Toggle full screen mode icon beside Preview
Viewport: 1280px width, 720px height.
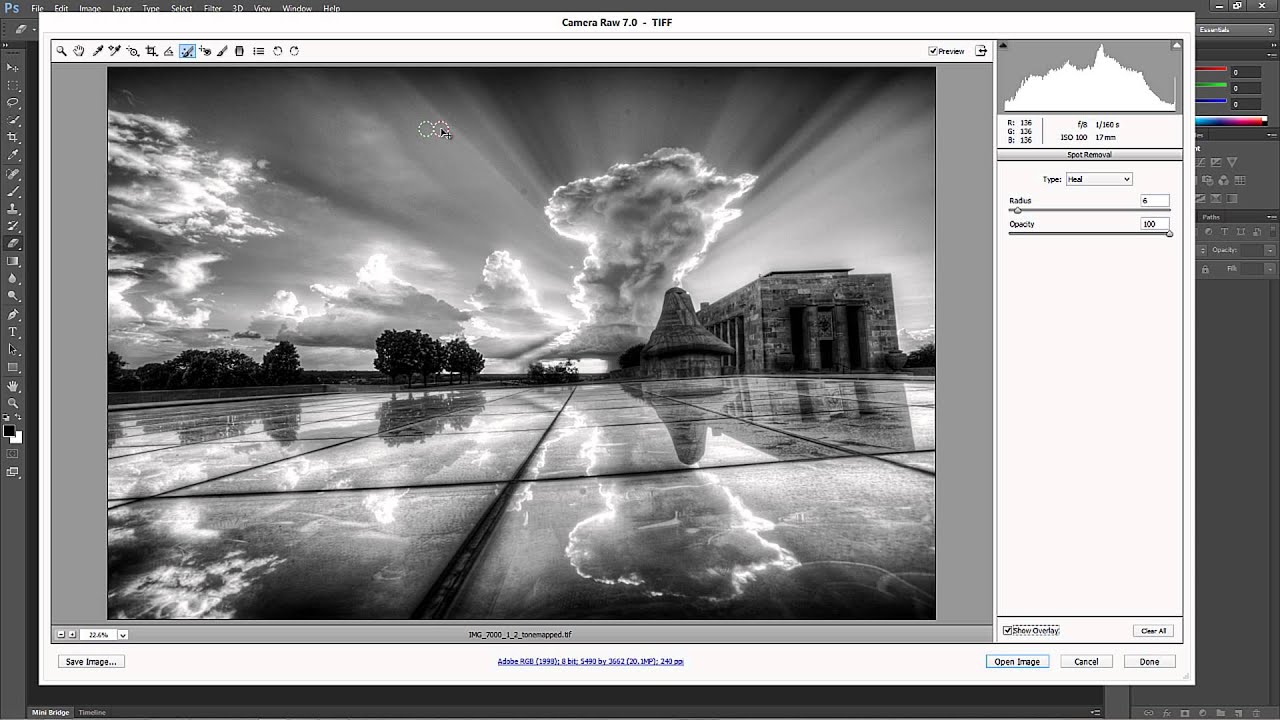(x=981, y=51)
